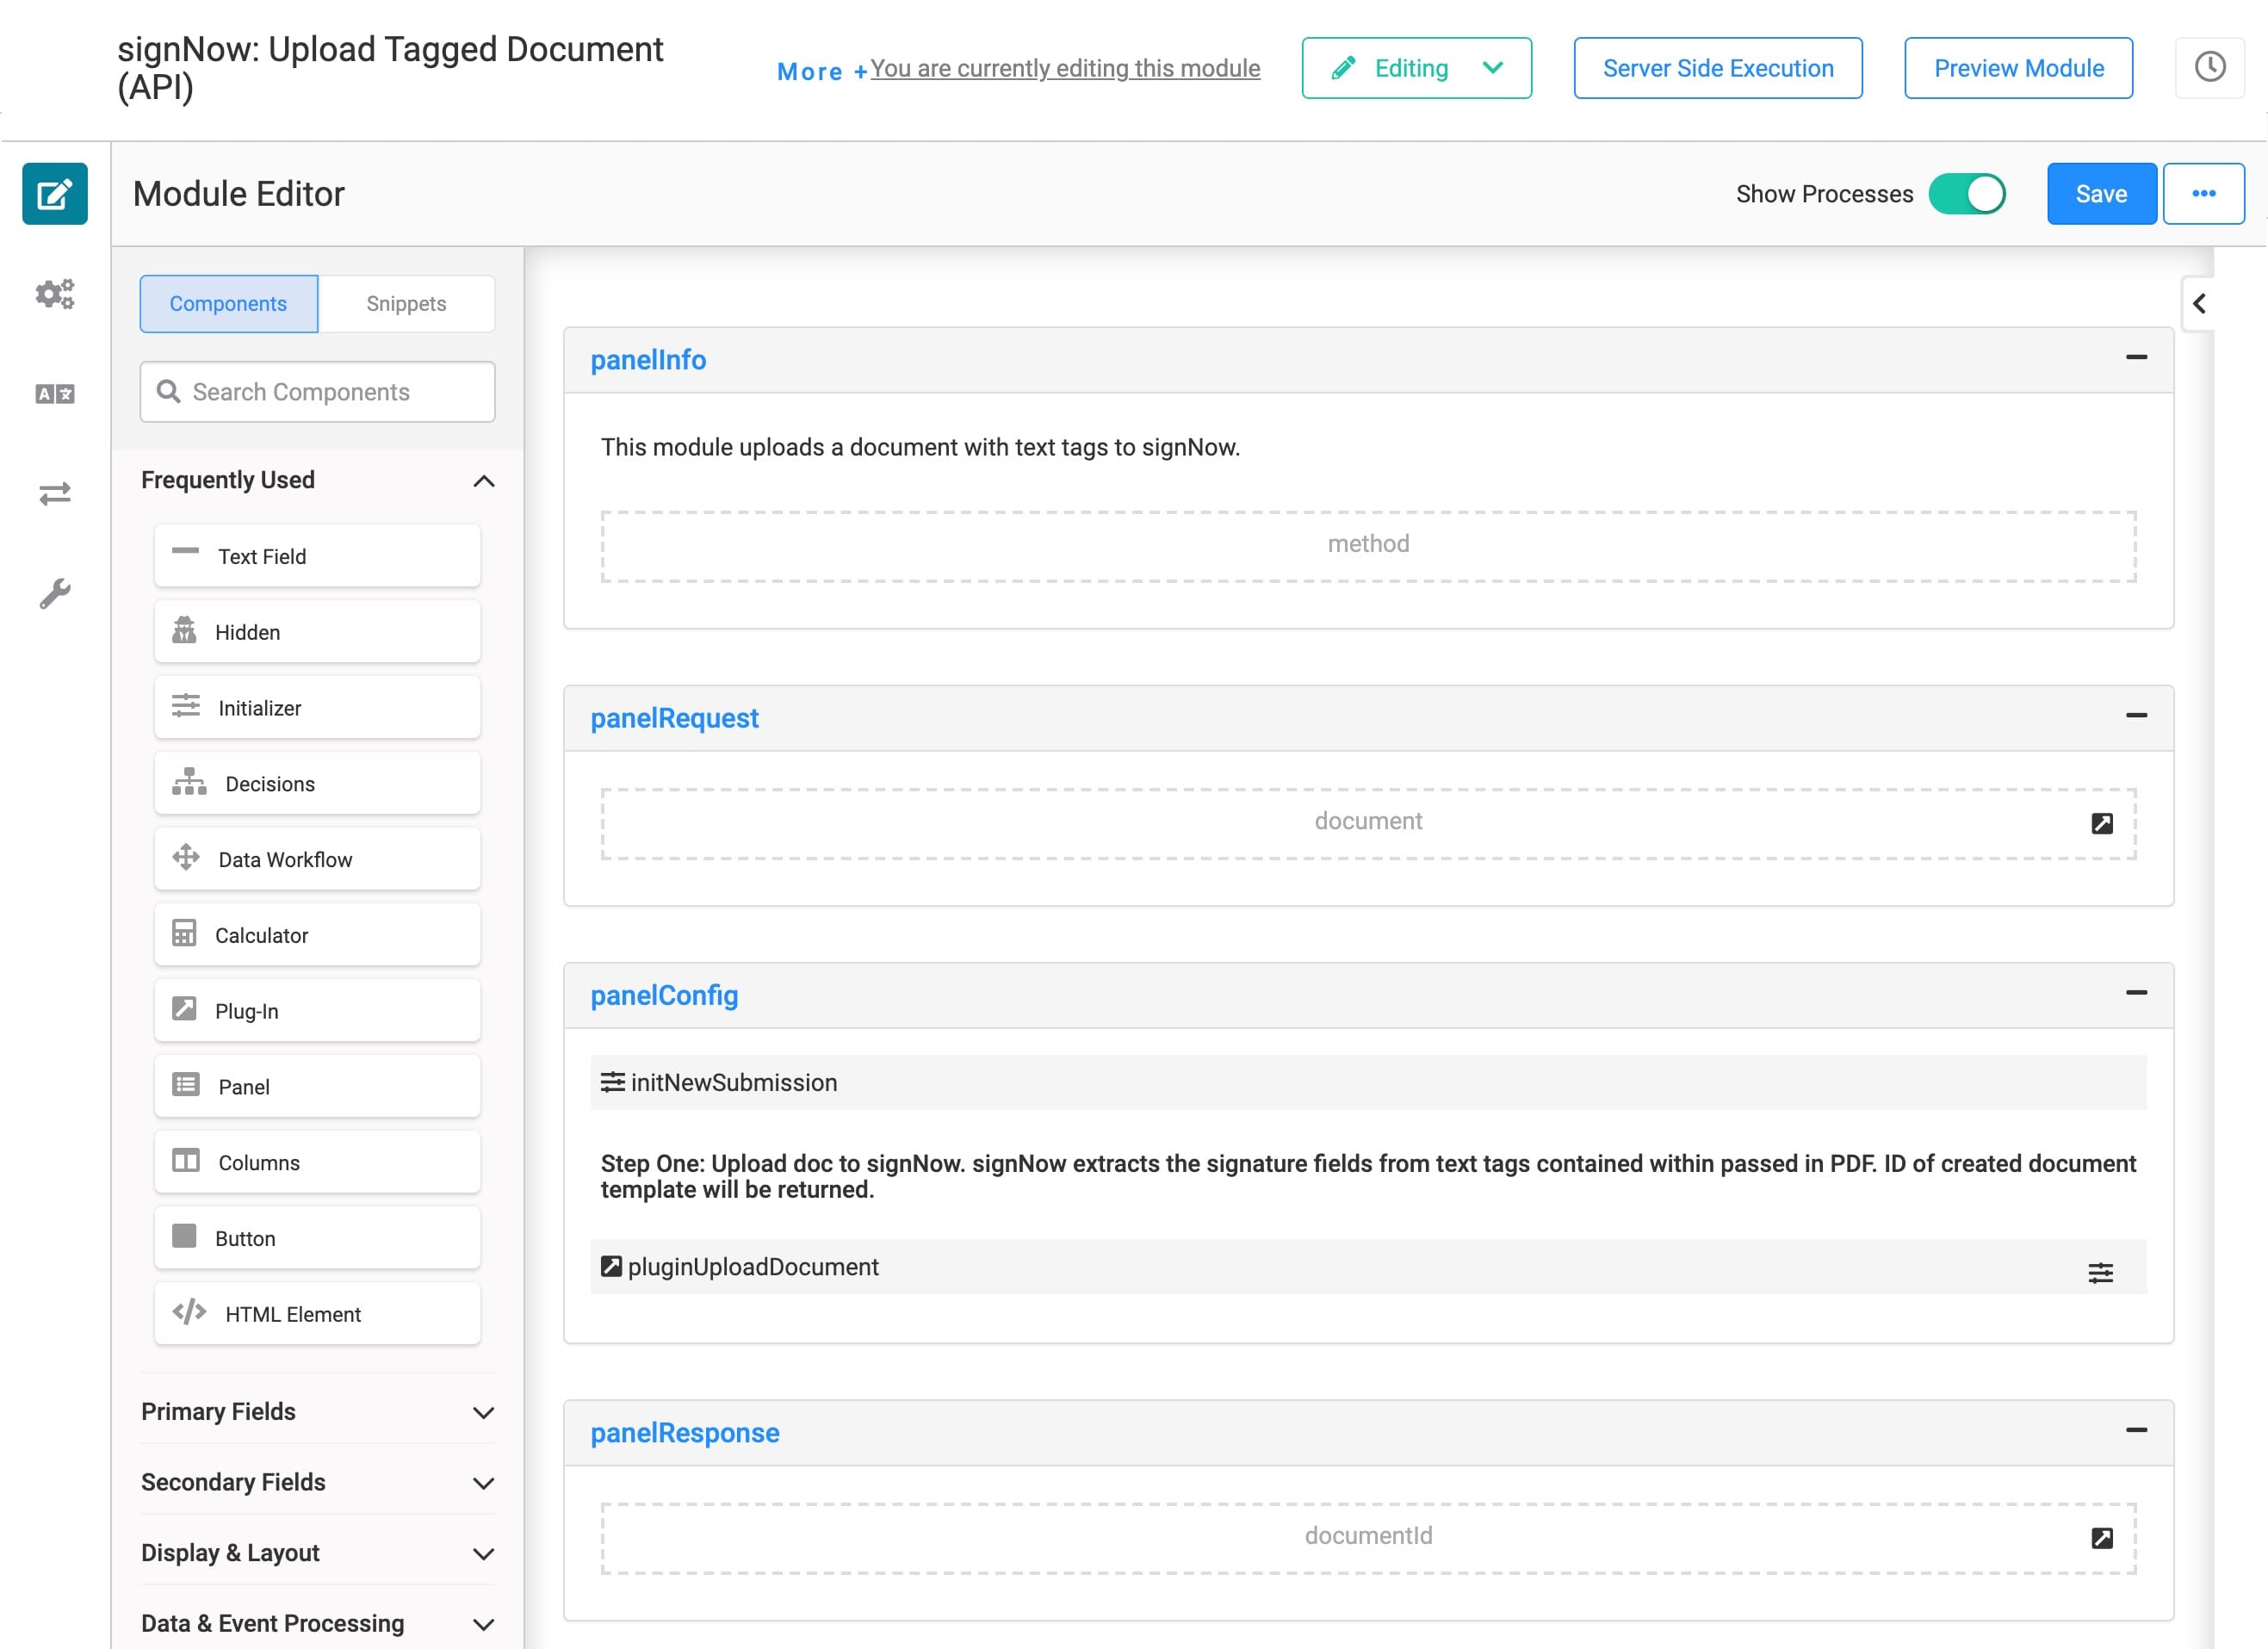Expand the Secondary Fields section
Screen dimensions: 2268x1649
pyautogui.click(x=484, y=1483)
